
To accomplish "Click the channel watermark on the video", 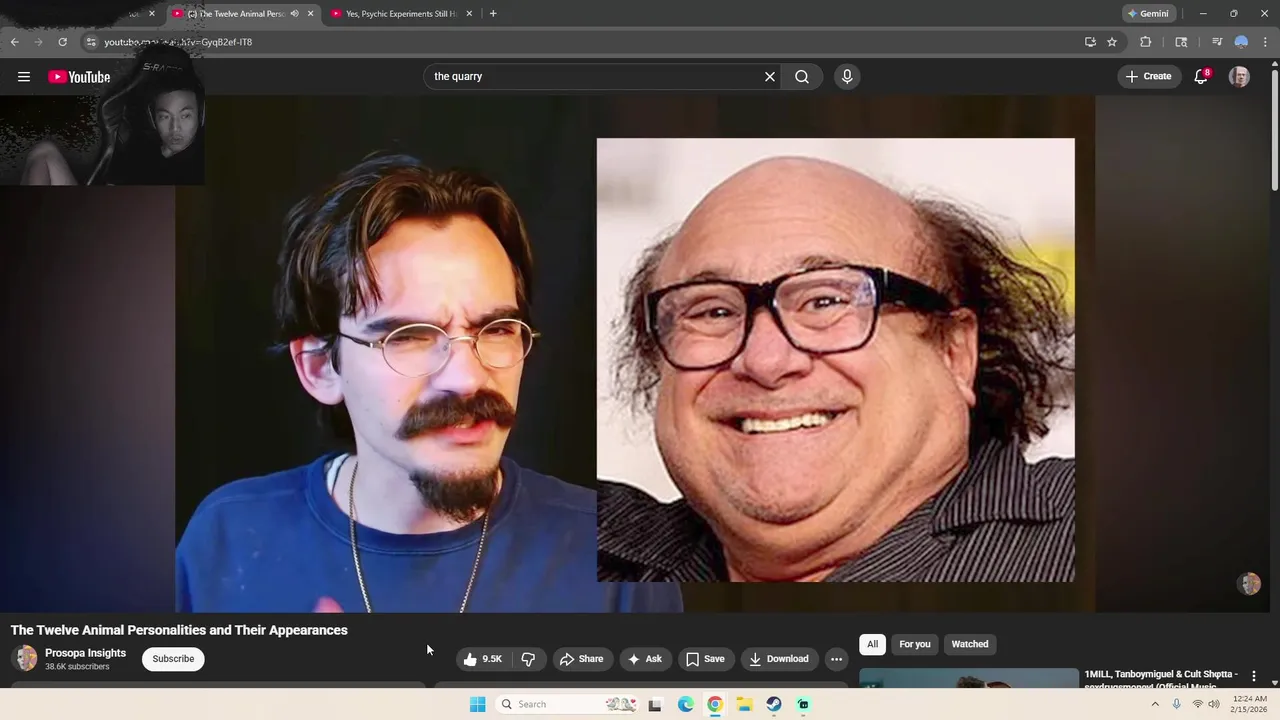I will (x=1249, y=584).
